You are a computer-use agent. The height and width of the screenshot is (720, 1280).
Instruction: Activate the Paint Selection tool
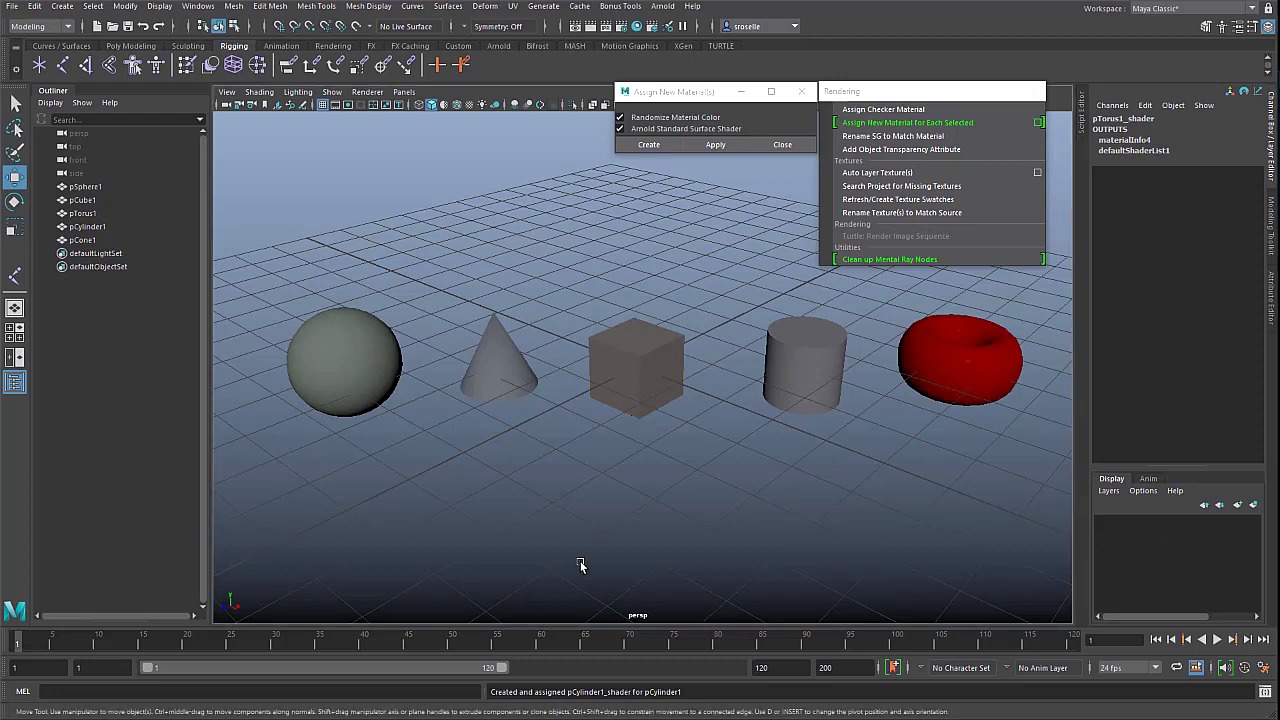pos(15,152)
